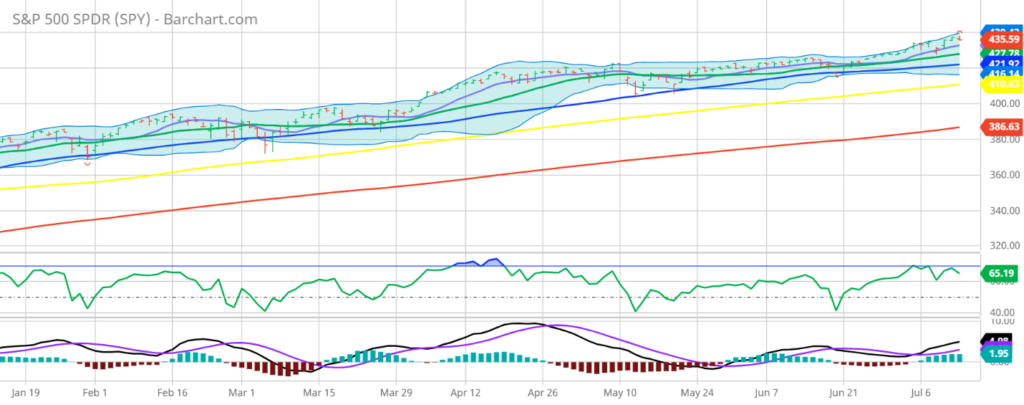Click the 'Apr 26' date axis label
This screenshot has width=1024, height=405.
[543, 394]
